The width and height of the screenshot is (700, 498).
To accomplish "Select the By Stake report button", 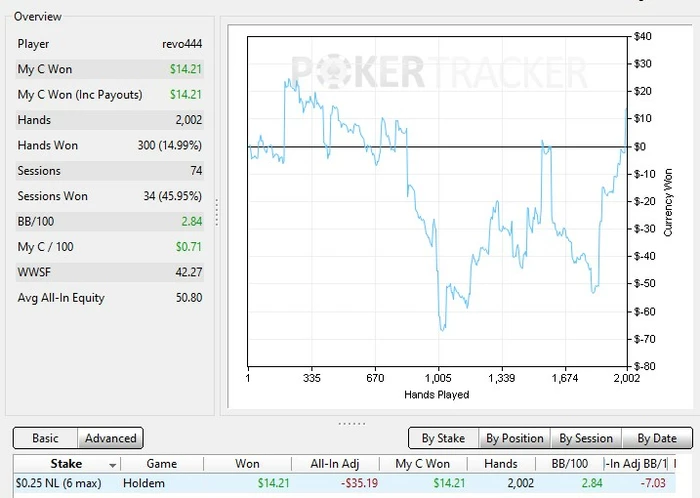I will (x=443, y=438).
